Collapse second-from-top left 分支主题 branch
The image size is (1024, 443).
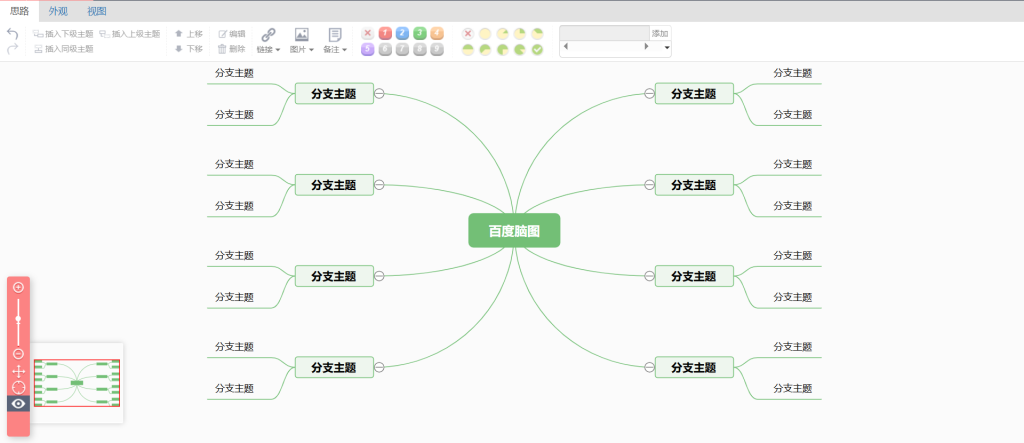point(379,185)
